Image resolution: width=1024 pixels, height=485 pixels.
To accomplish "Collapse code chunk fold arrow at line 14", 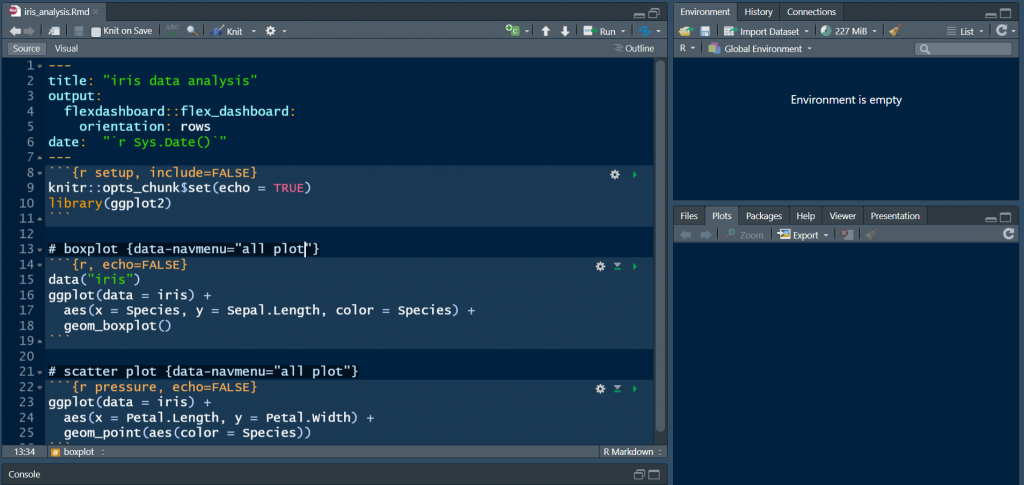I will [39, 265].
